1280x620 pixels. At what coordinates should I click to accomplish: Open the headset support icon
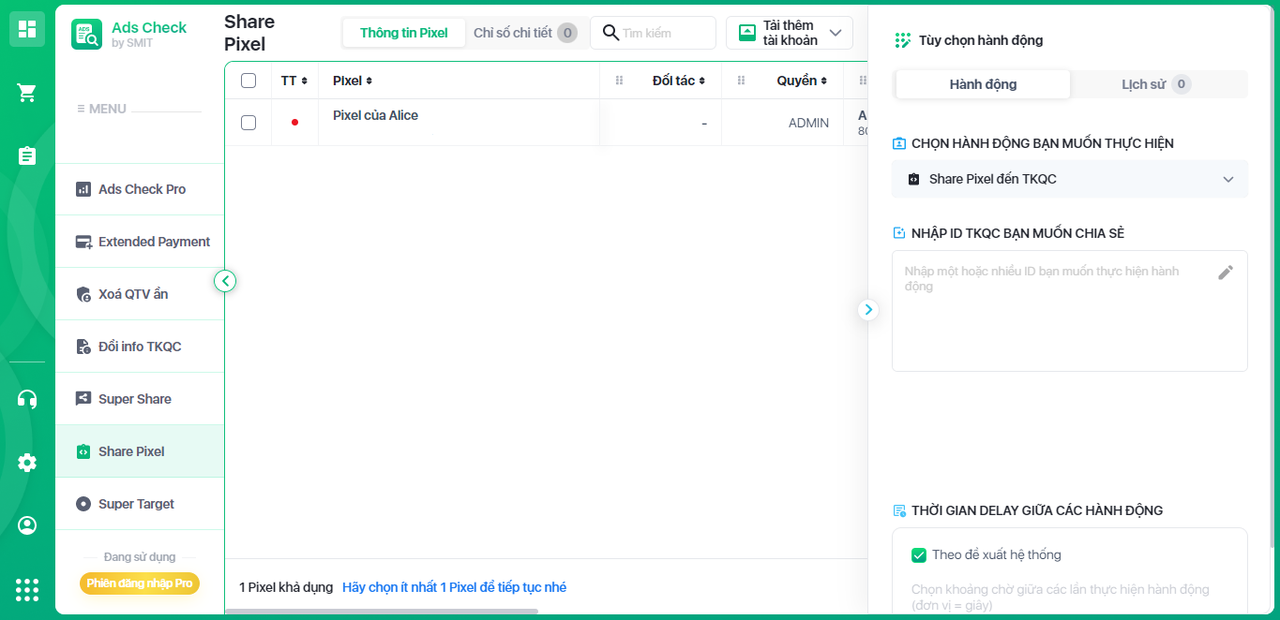pyautogui.click(x=27, y=399)
